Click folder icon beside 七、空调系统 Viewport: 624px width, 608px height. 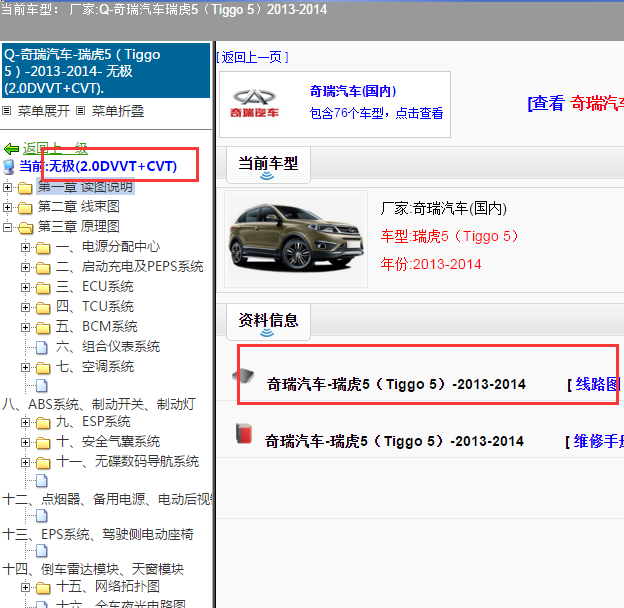click(43, 368)
